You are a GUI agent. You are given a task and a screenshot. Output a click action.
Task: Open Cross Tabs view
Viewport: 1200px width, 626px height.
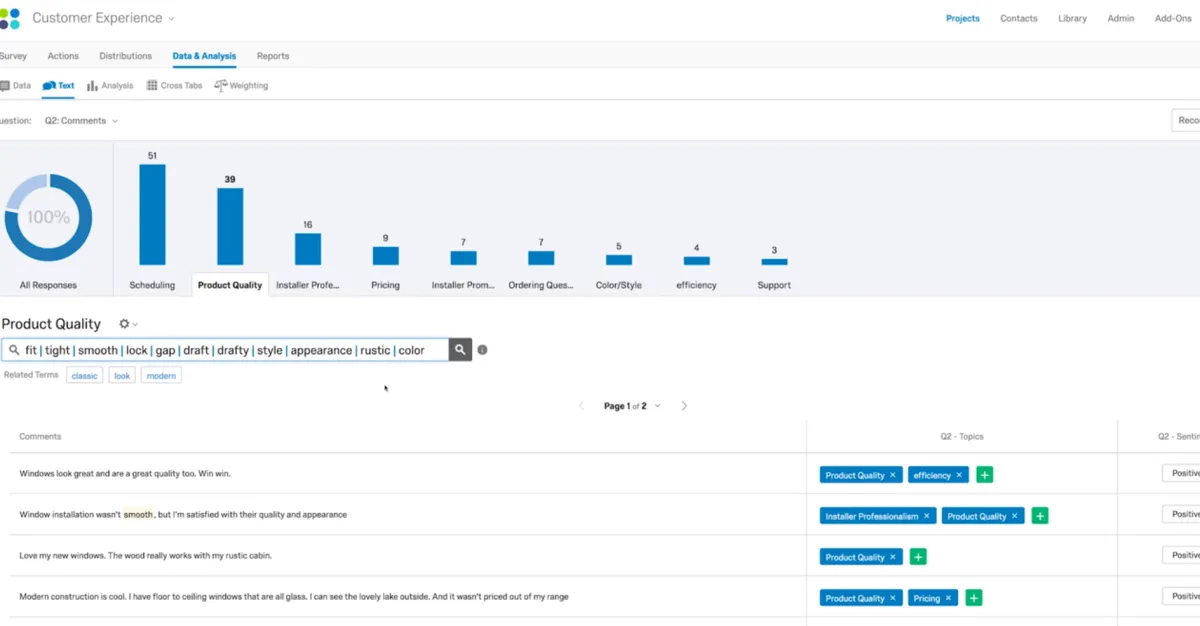(x=174, y=86)
